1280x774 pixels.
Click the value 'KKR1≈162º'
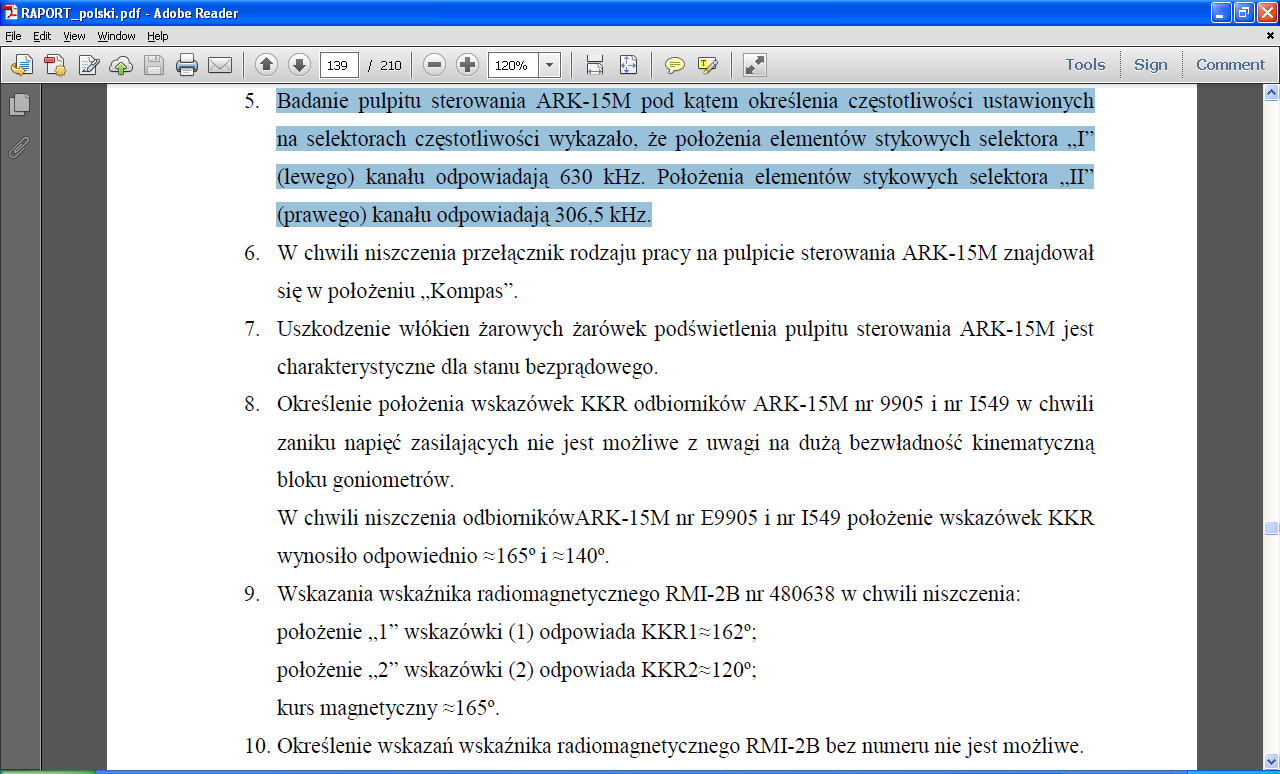698,633
